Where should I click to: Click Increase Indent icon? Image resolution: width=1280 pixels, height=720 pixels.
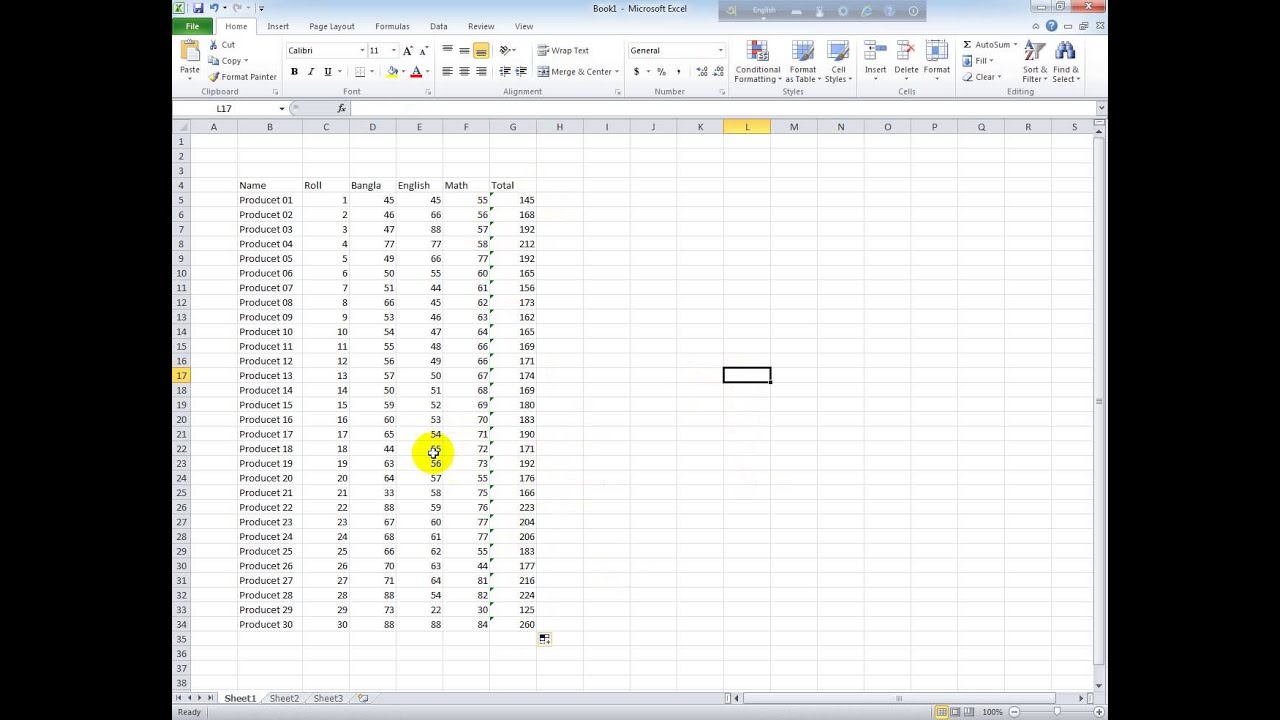[521, 72]
